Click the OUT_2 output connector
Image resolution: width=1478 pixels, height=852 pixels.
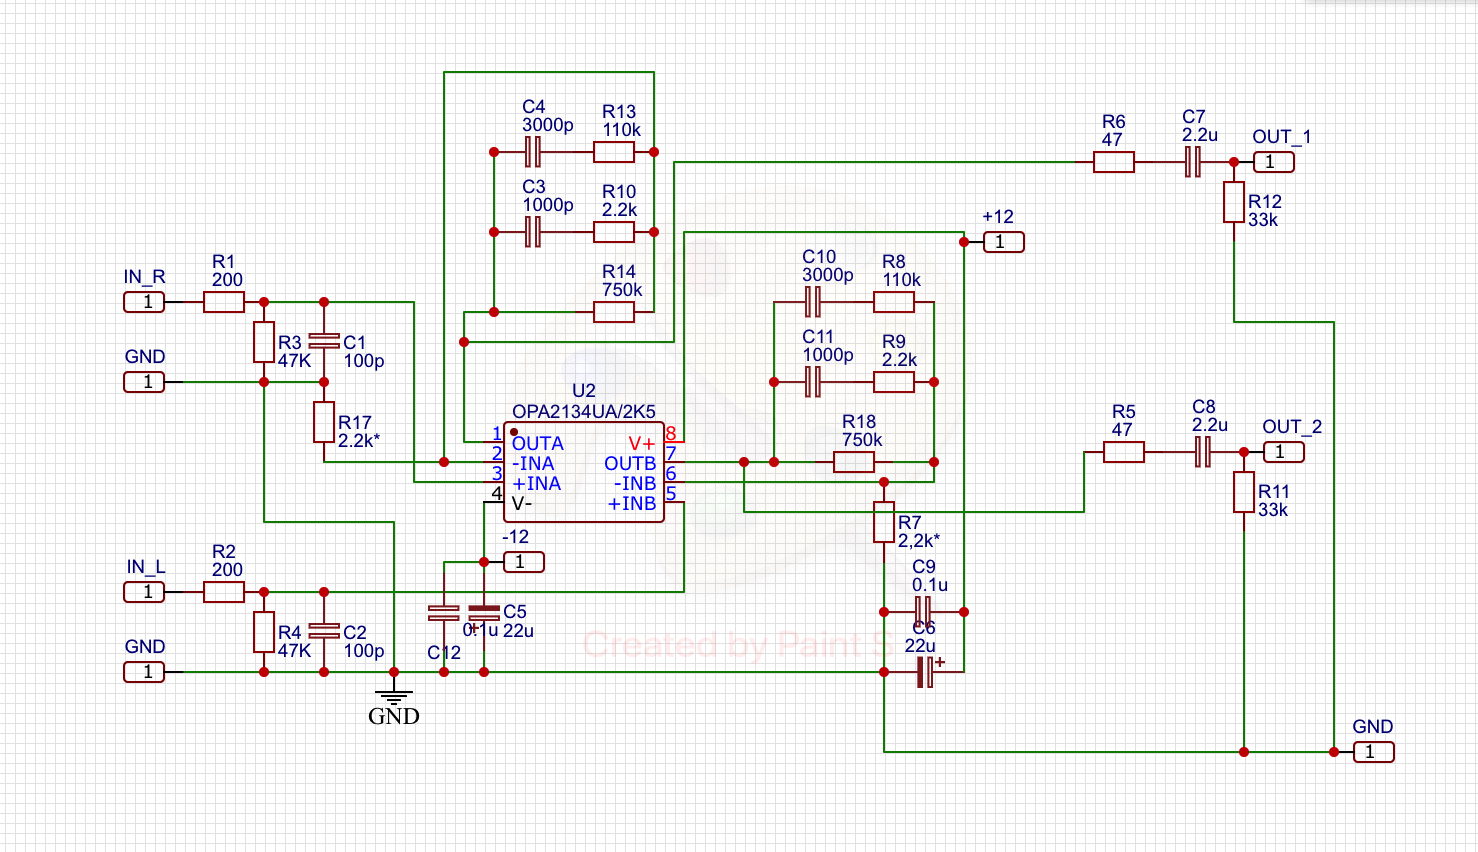1283,452
